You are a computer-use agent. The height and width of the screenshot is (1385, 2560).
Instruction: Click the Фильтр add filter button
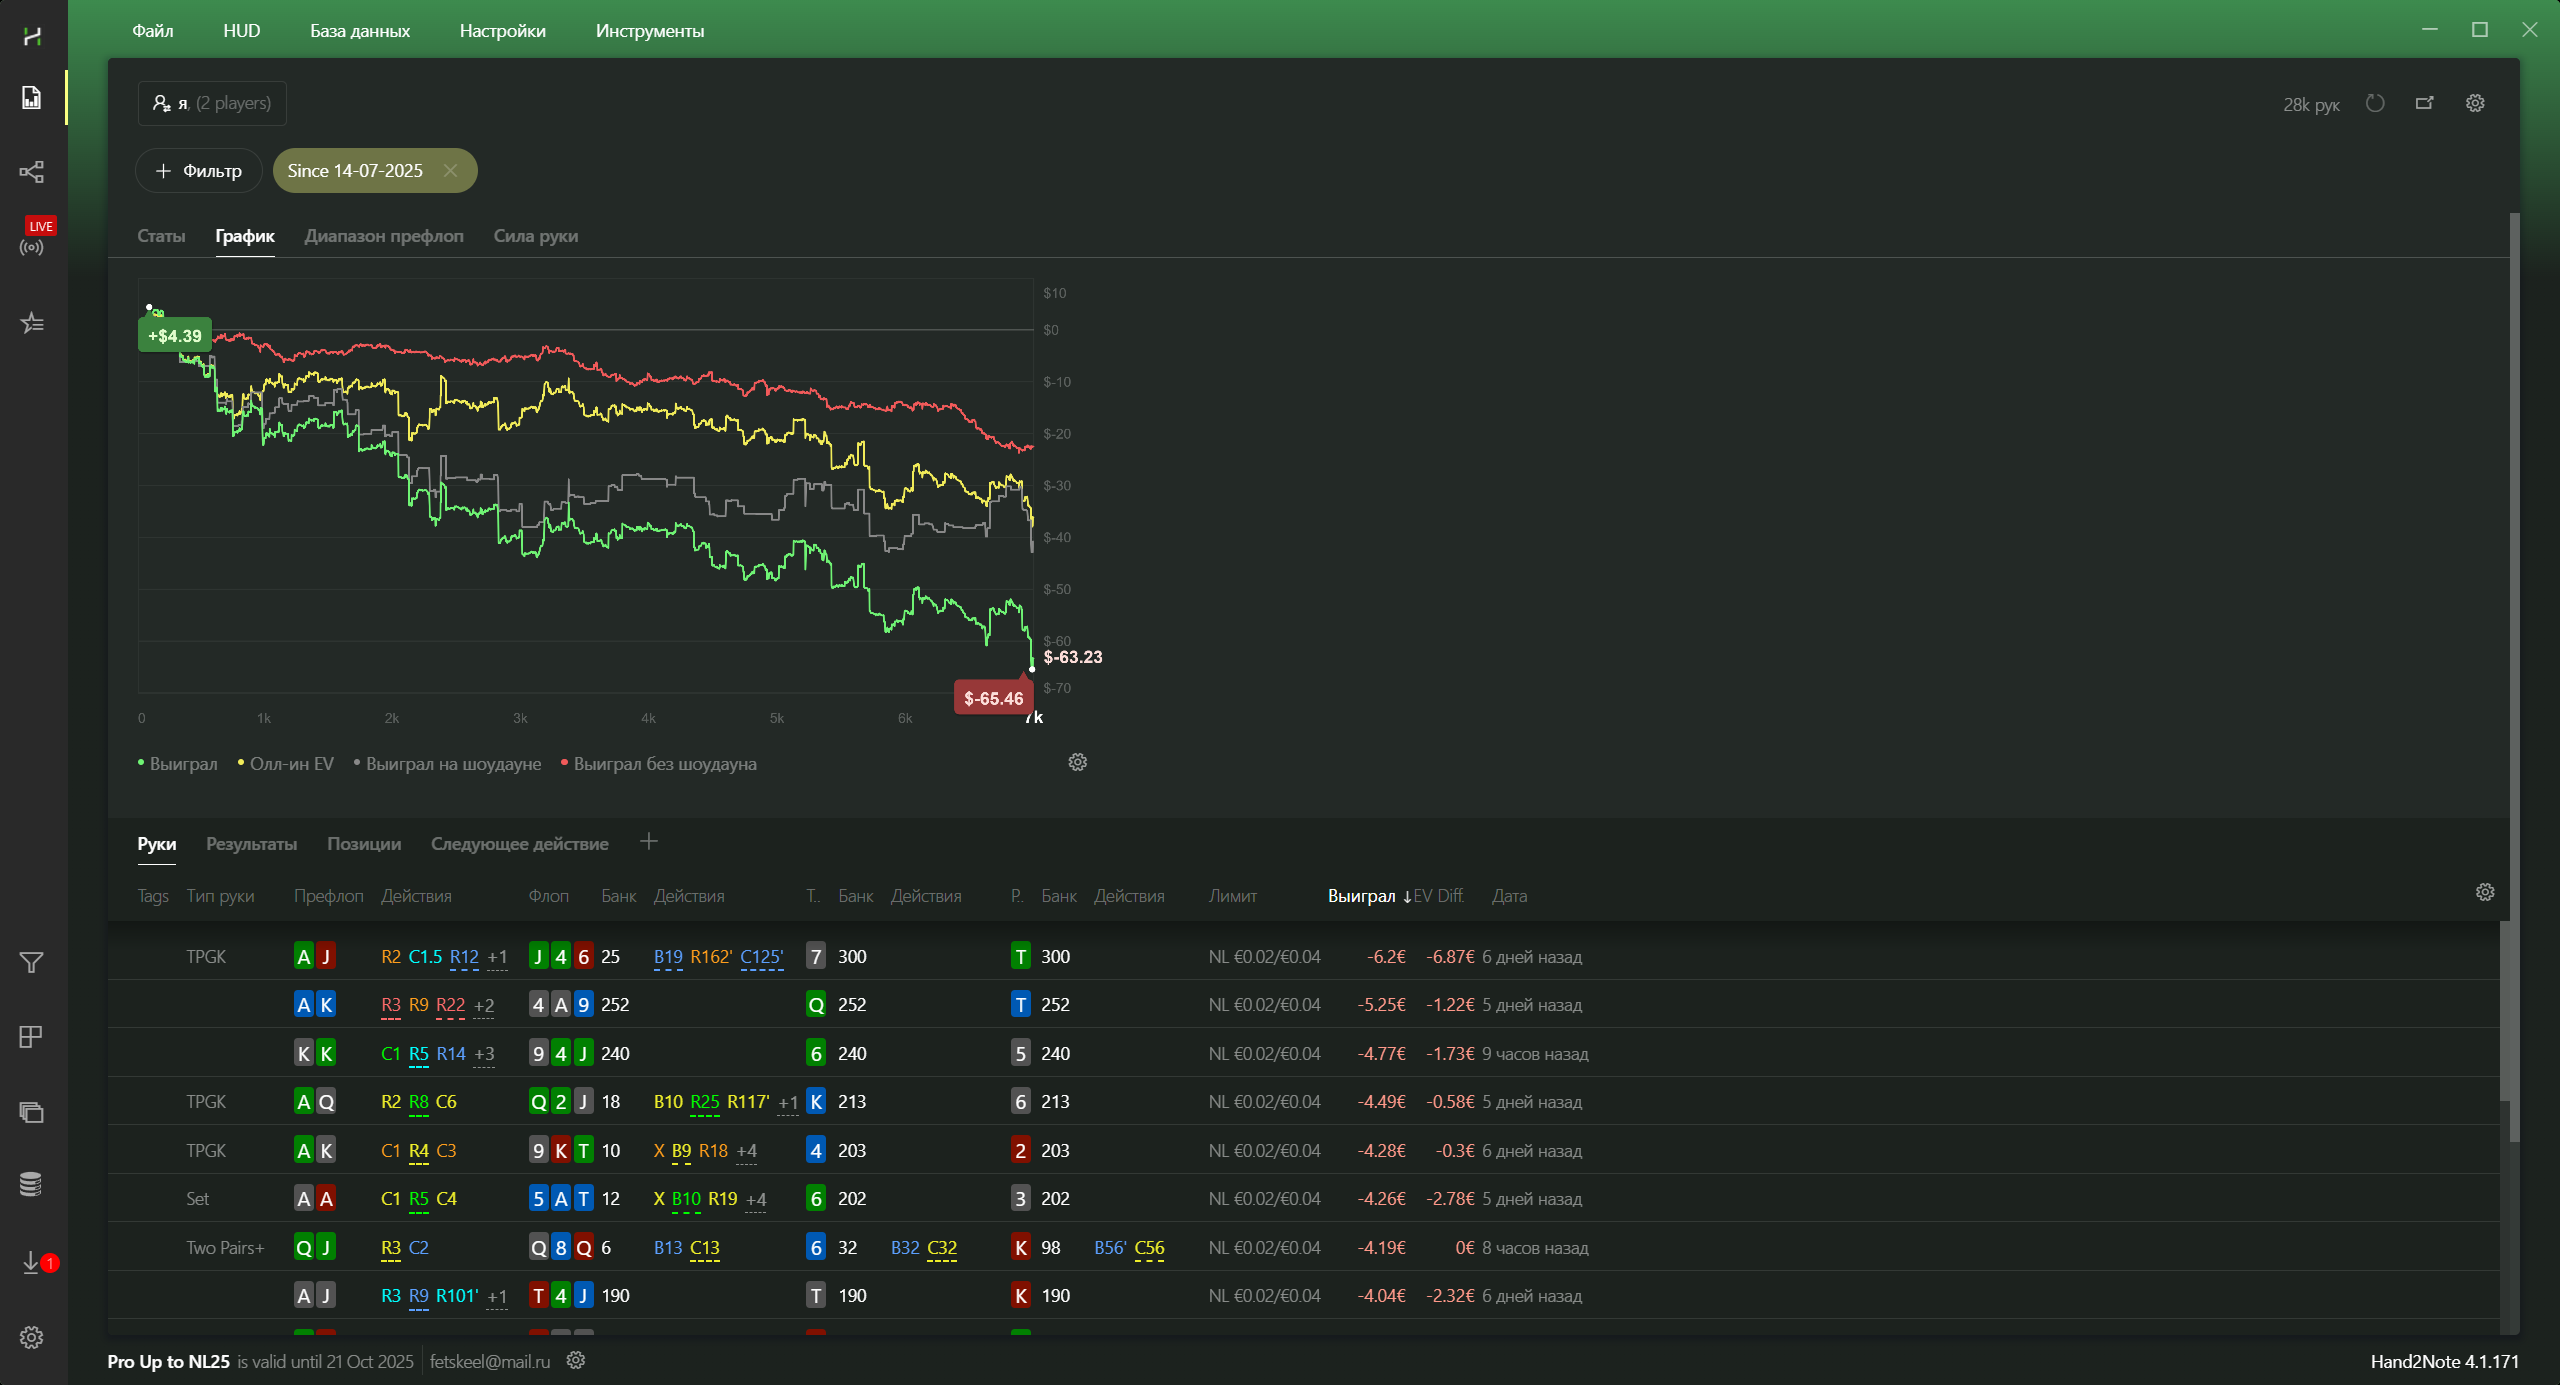pyautogui.click(x=199, y=171)
